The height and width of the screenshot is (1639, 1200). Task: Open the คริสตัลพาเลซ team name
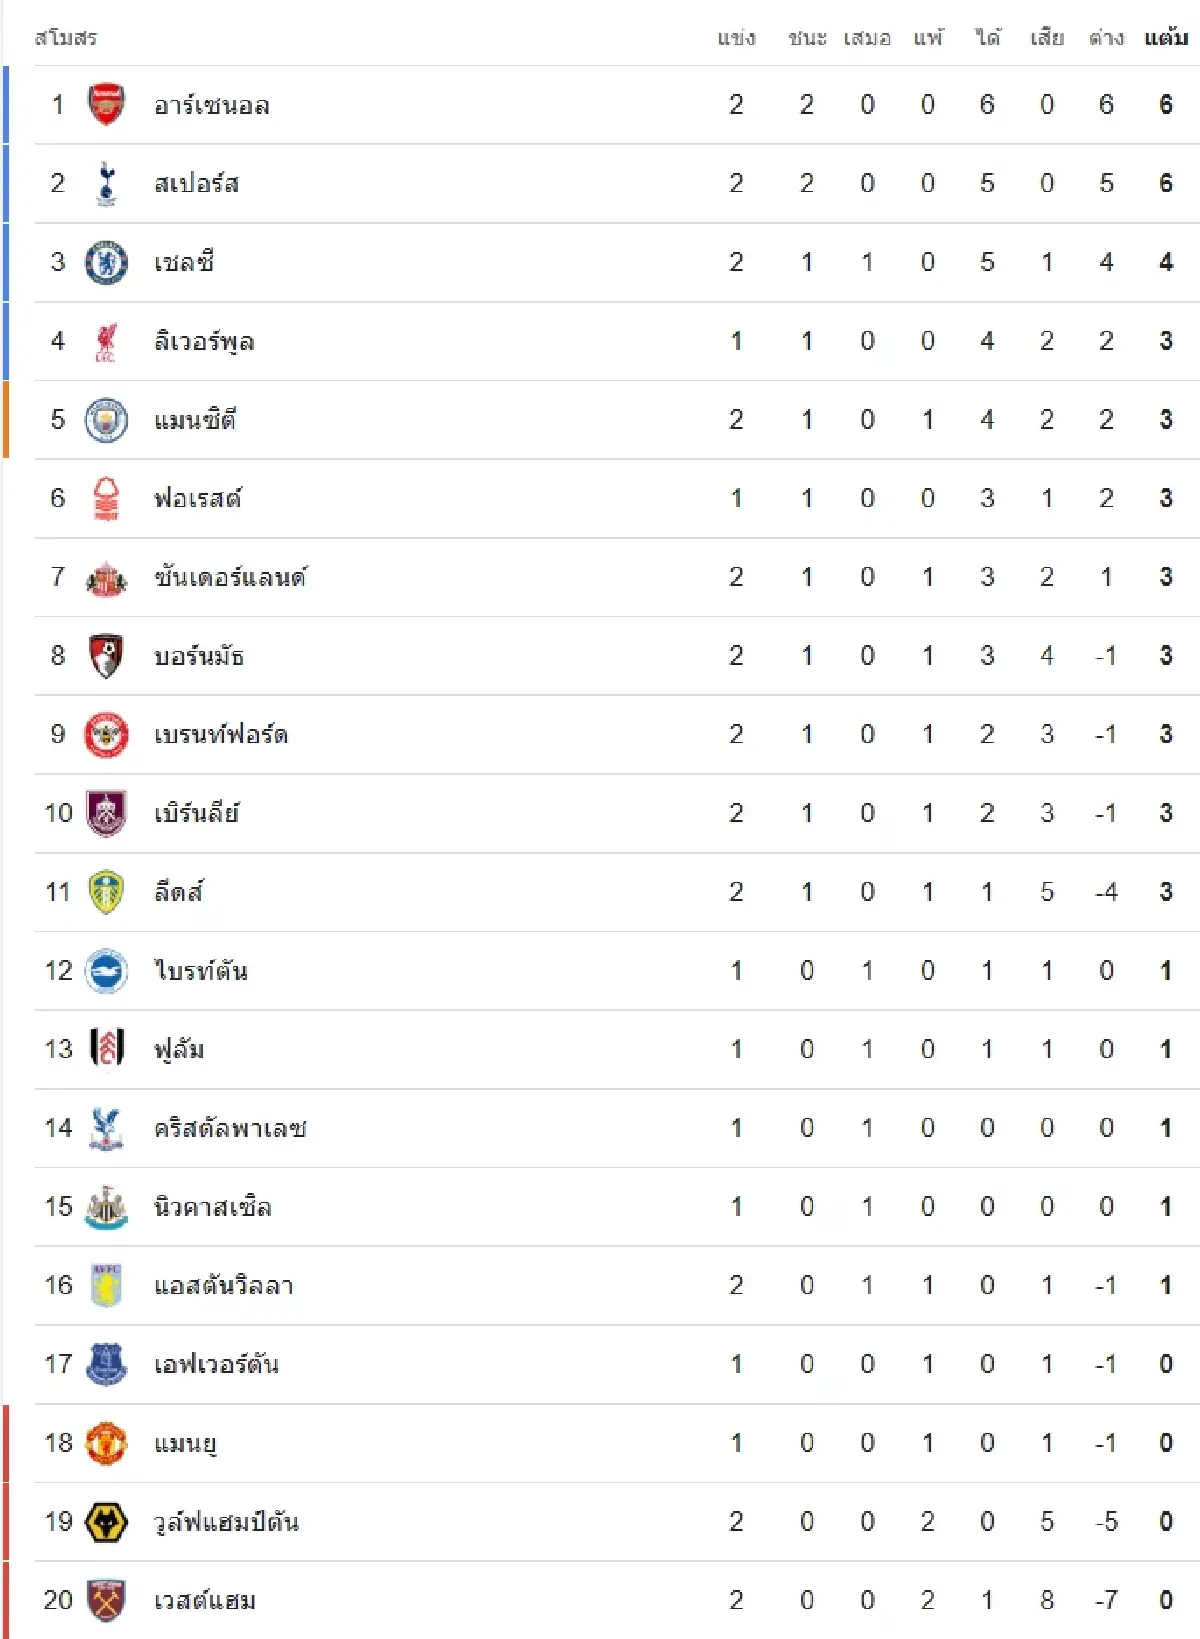[x=230, y=1129]
